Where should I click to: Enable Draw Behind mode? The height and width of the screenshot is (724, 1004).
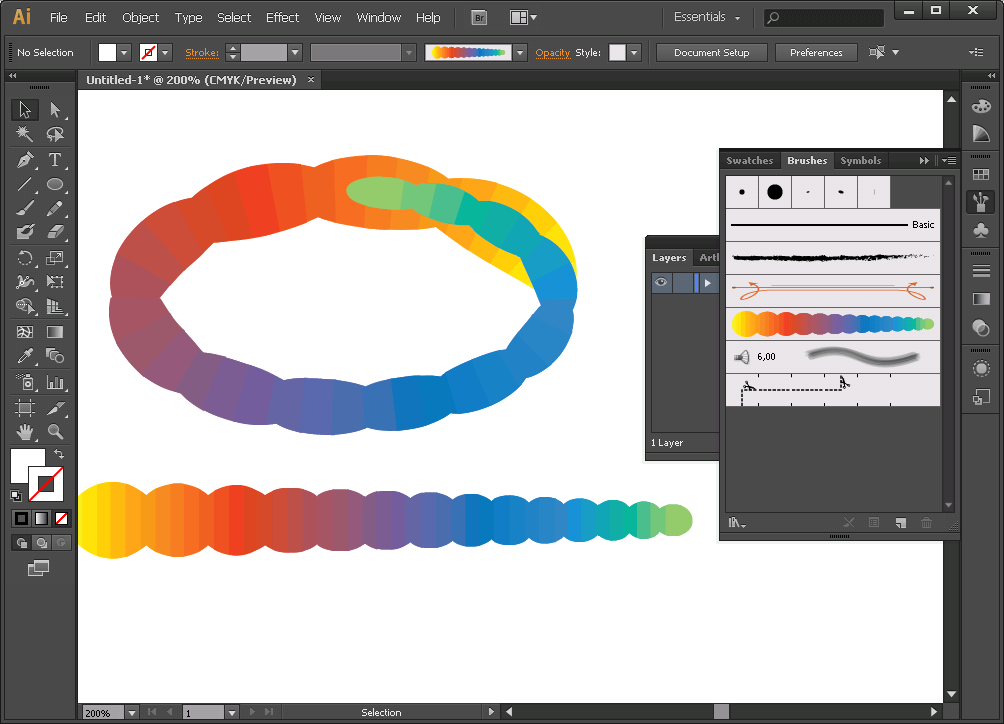[x=42, y=543]
